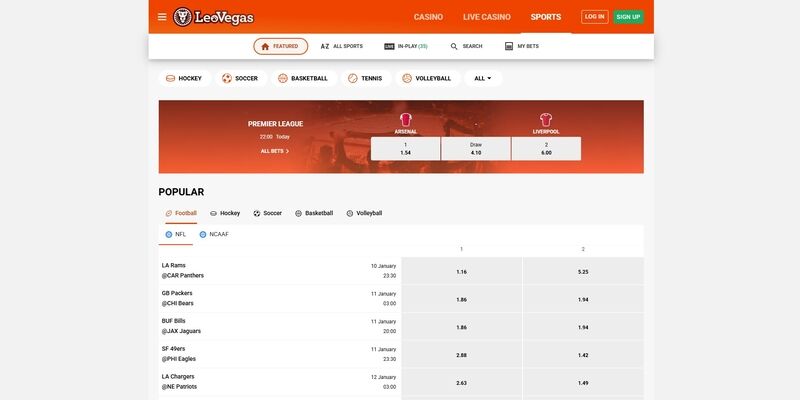Screen dimensions: 800x400
Task: Click the NCAAF league badge icon
Action: click(x=203, y=235)
